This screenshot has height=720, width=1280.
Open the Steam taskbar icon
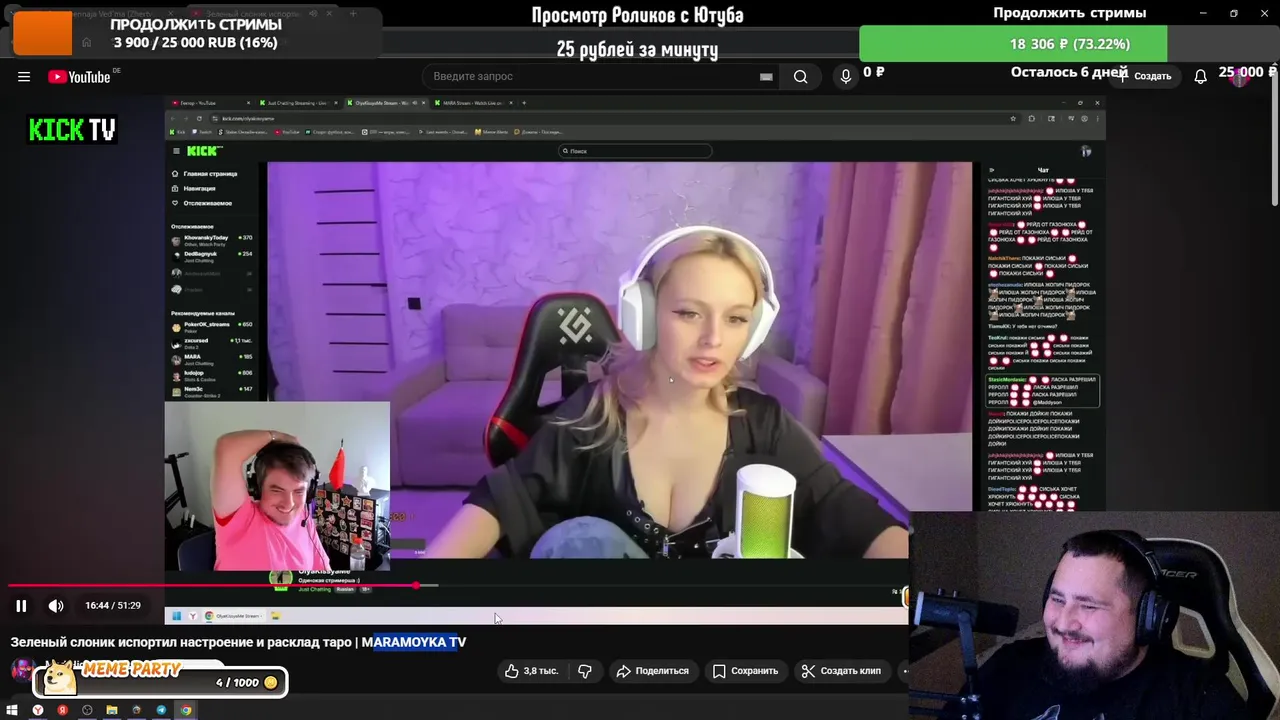(x=136, y=710)
